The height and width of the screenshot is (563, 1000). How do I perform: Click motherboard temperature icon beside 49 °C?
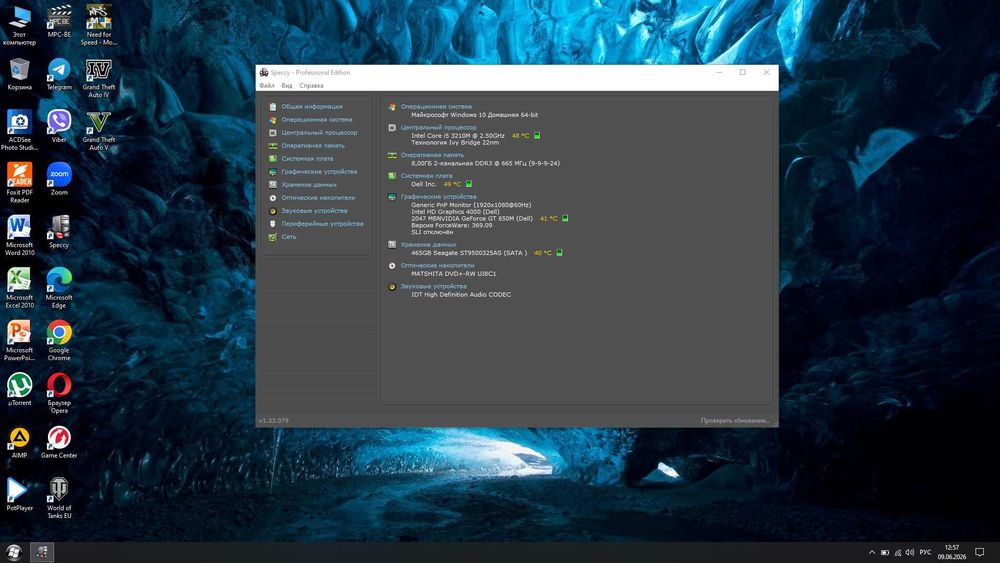point(469,184)
